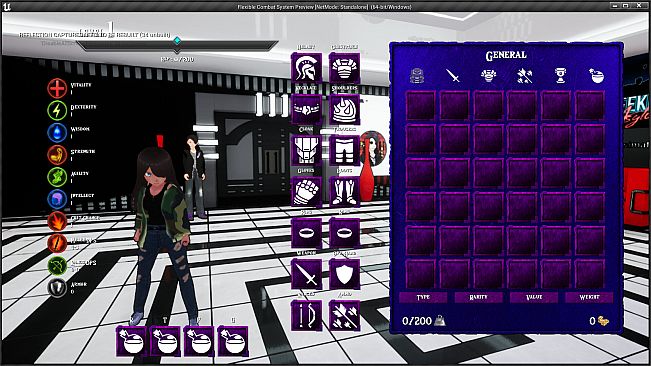Open the Chestplate equipment slot
Viewport: 651px width, 366px height.
pyautogui.click(x=345, y=67)
